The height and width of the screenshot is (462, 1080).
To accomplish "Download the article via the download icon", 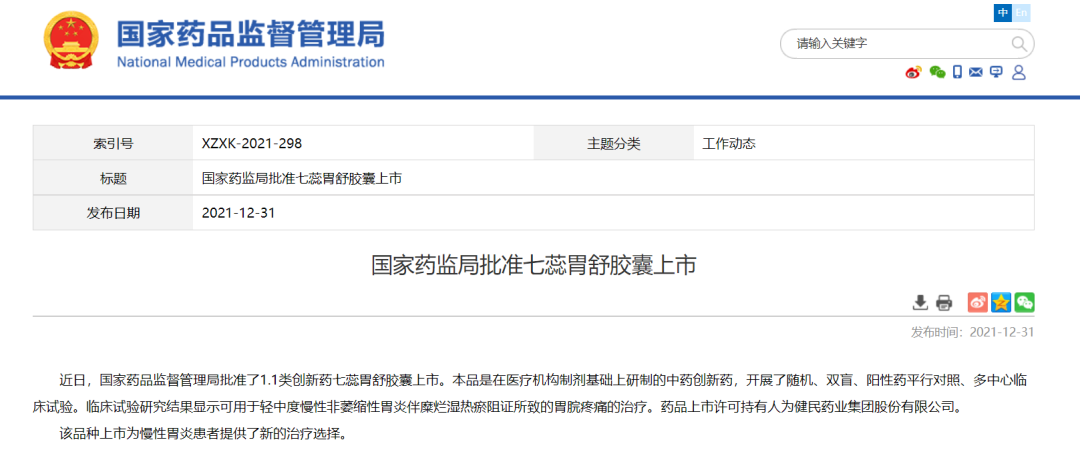I will pos(920,302).
